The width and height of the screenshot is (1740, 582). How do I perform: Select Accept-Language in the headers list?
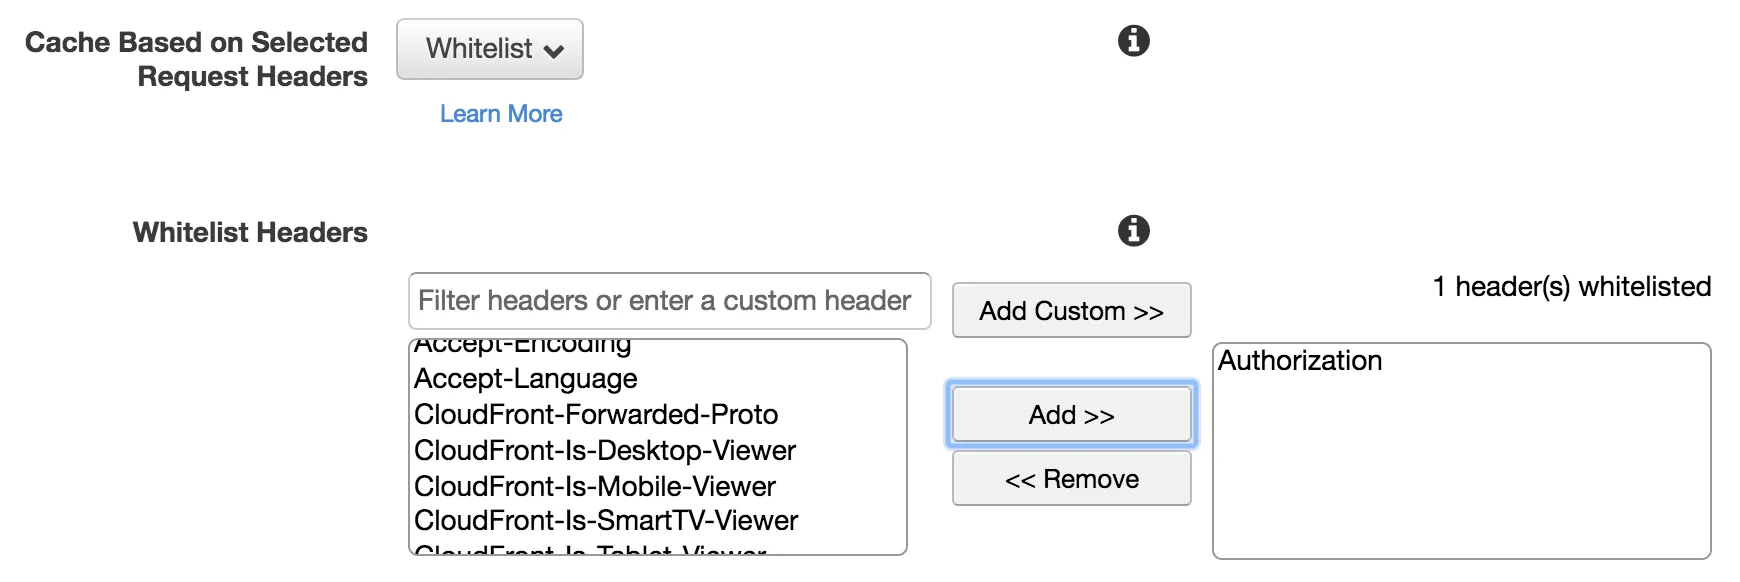526,379
